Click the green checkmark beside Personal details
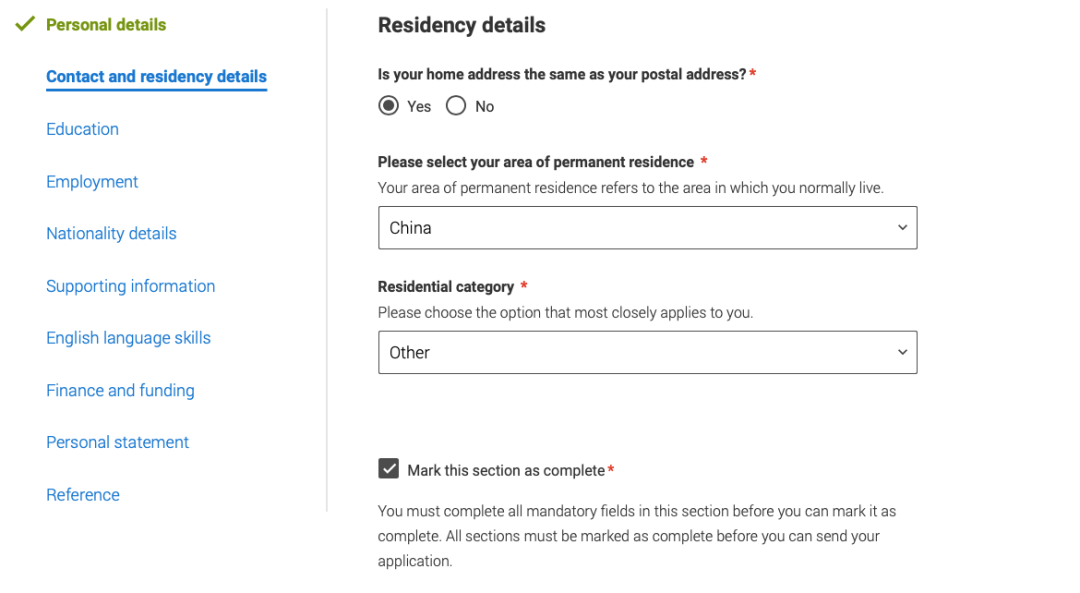Viewport: 1080px width, 593px height. click(25, 24)
